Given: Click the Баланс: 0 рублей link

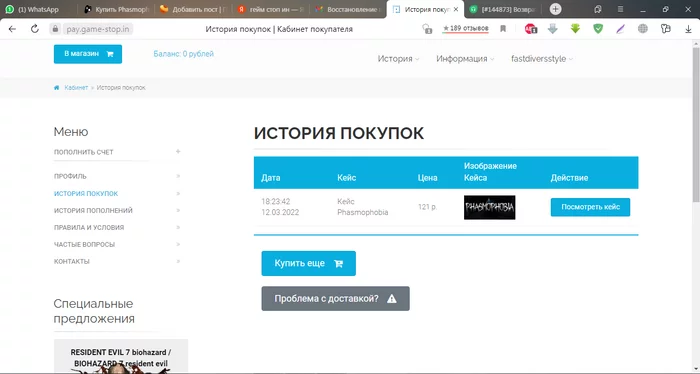Looking at the screenshot, I should [x=183, y=54].
